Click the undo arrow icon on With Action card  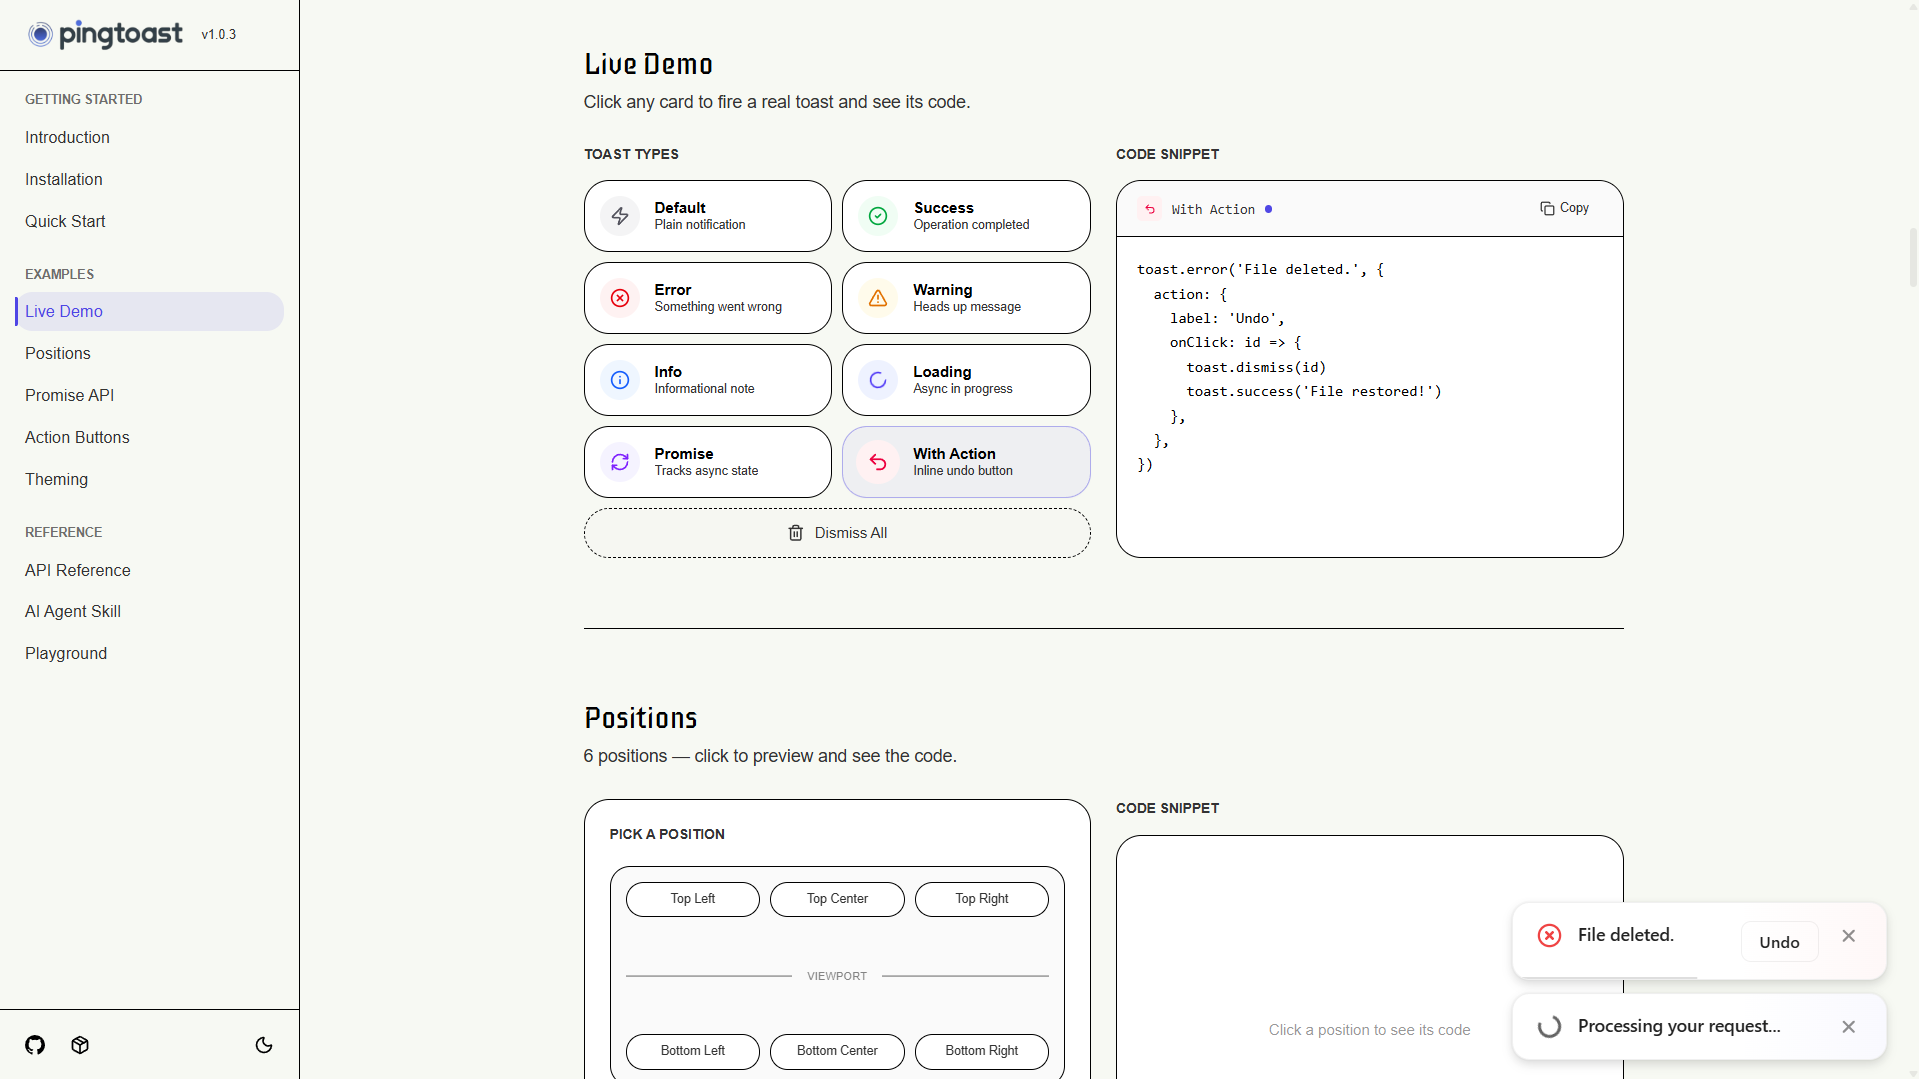point(878,462)
